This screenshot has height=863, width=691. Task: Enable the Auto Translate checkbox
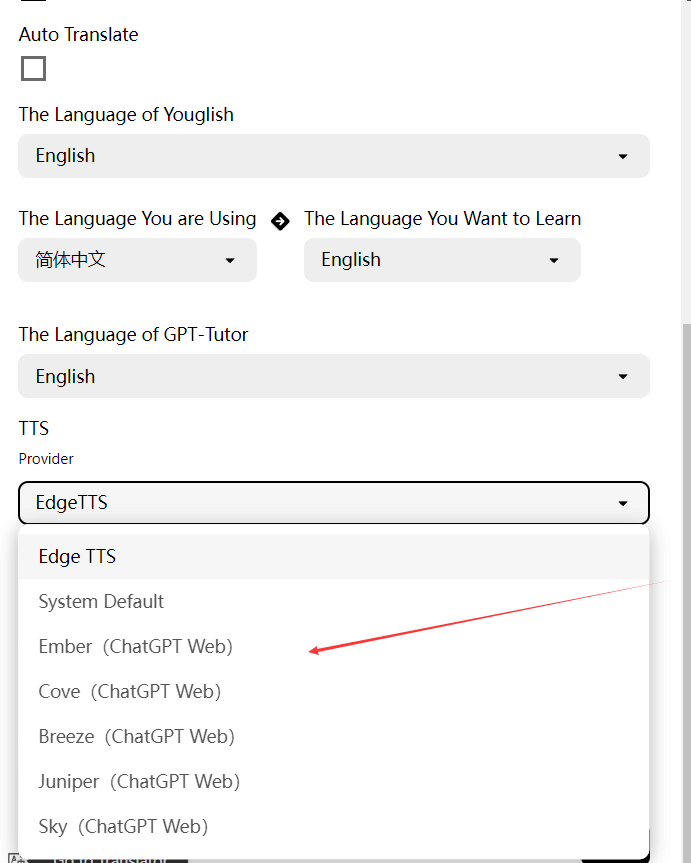33,68
